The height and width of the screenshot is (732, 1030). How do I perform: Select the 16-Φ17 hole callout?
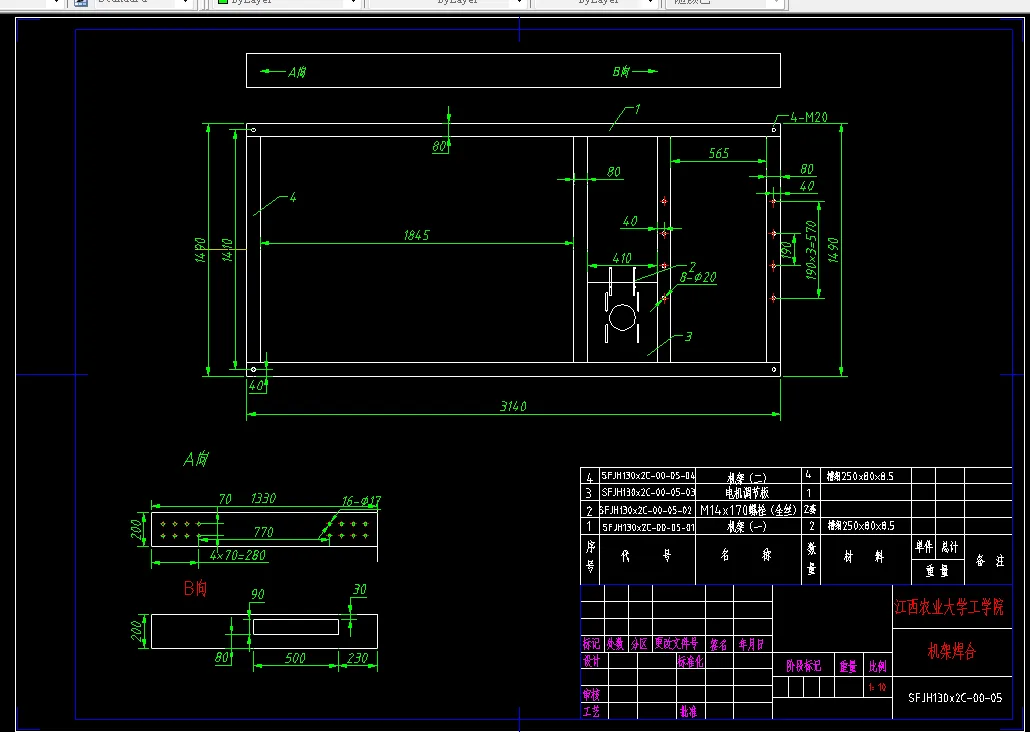[361, 501]
